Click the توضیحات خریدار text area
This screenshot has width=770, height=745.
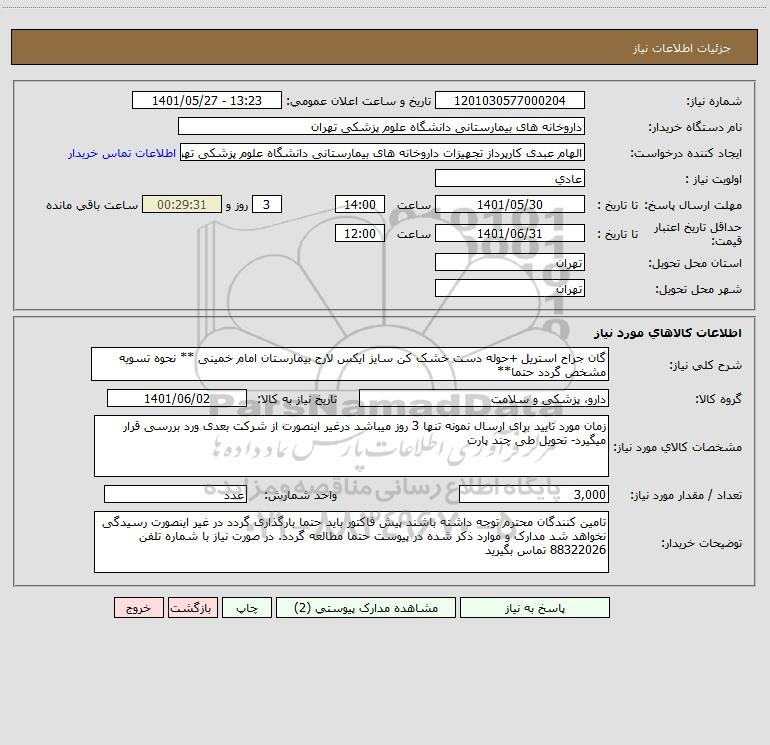351,542
